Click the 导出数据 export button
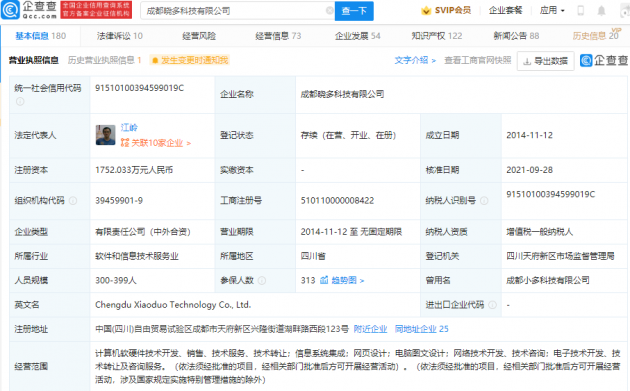630x391 pixels. click(x=545, y=61)
